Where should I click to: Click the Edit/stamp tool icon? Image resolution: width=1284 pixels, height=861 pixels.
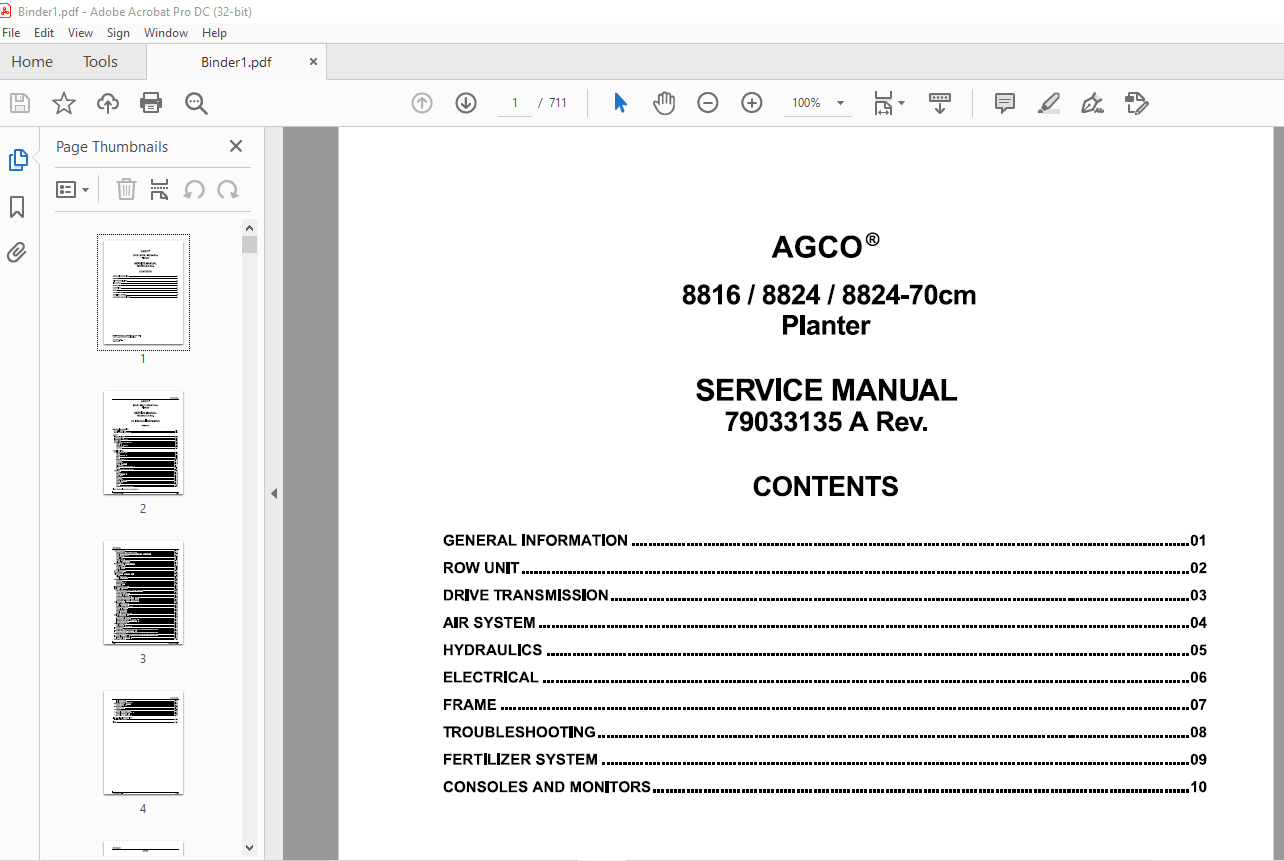click(x=1137, y=103)
